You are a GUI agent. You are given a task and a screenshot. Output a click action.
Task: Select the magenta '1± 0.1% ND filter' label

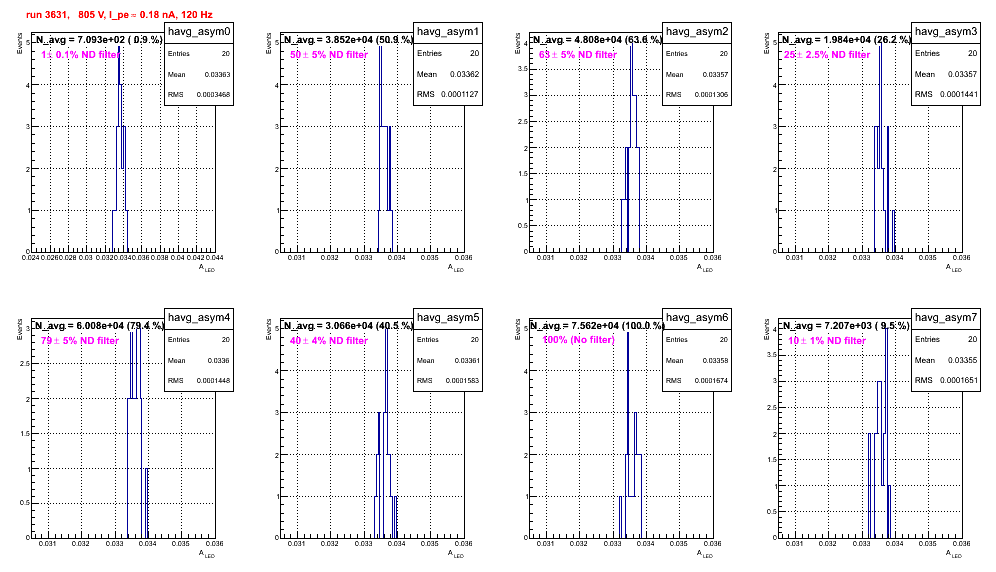81,55
